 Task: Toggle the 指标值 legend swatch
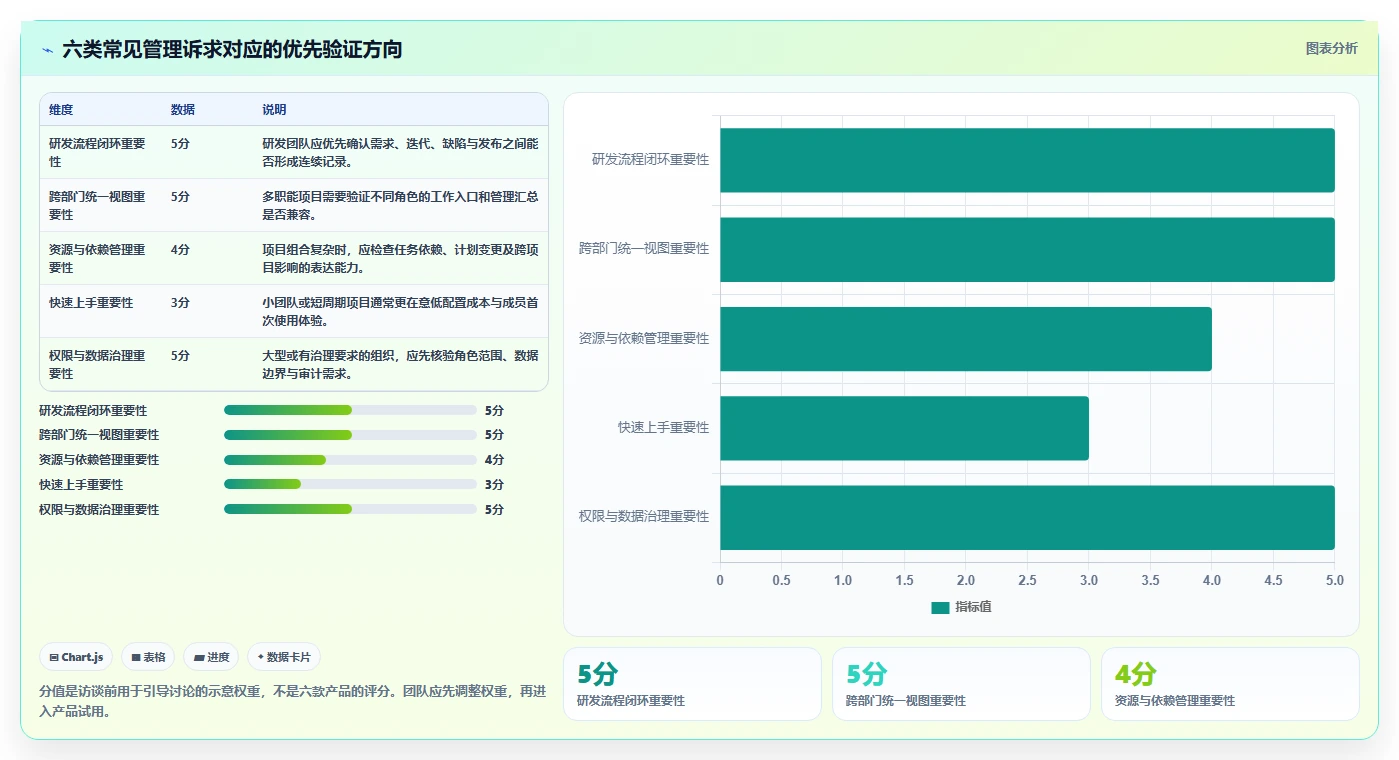point(940,607)
